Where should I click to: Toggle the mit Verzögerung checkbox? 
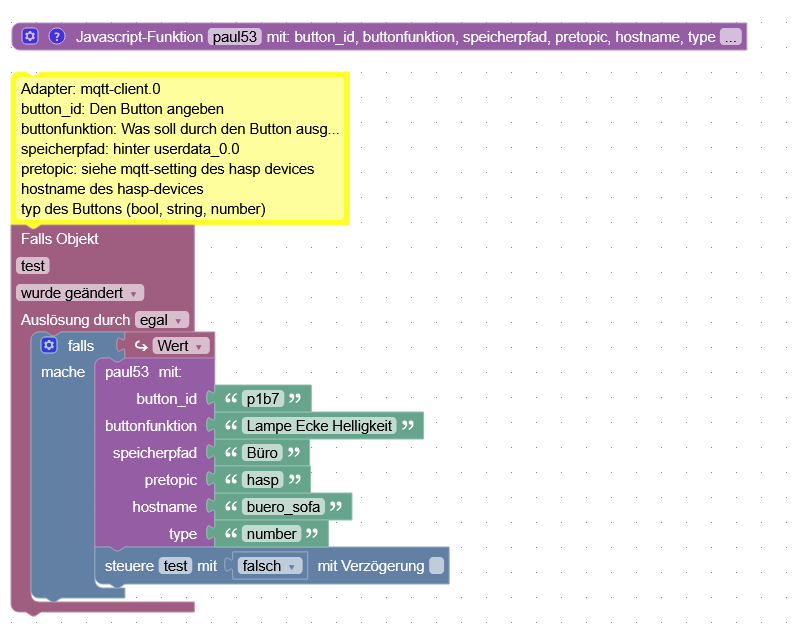click(x=436, y=566)
